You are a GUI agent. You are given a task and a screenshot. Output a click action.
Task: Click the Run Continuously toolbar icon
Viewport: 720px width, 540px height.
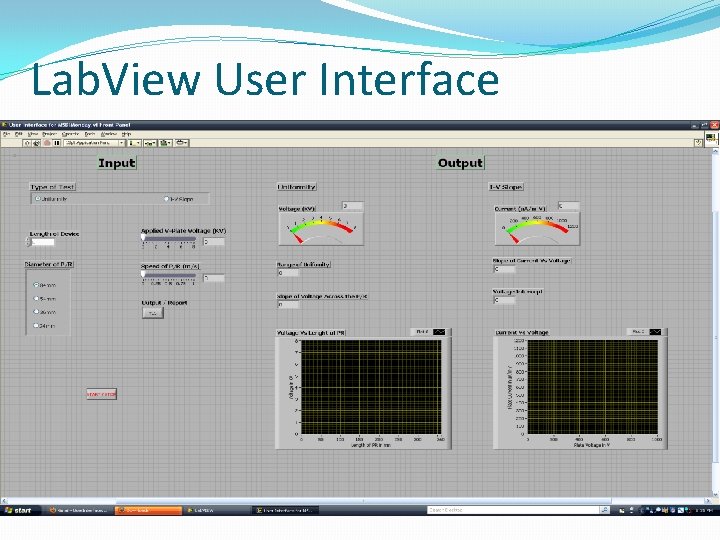pyautogui.click(x=36, y=143)
